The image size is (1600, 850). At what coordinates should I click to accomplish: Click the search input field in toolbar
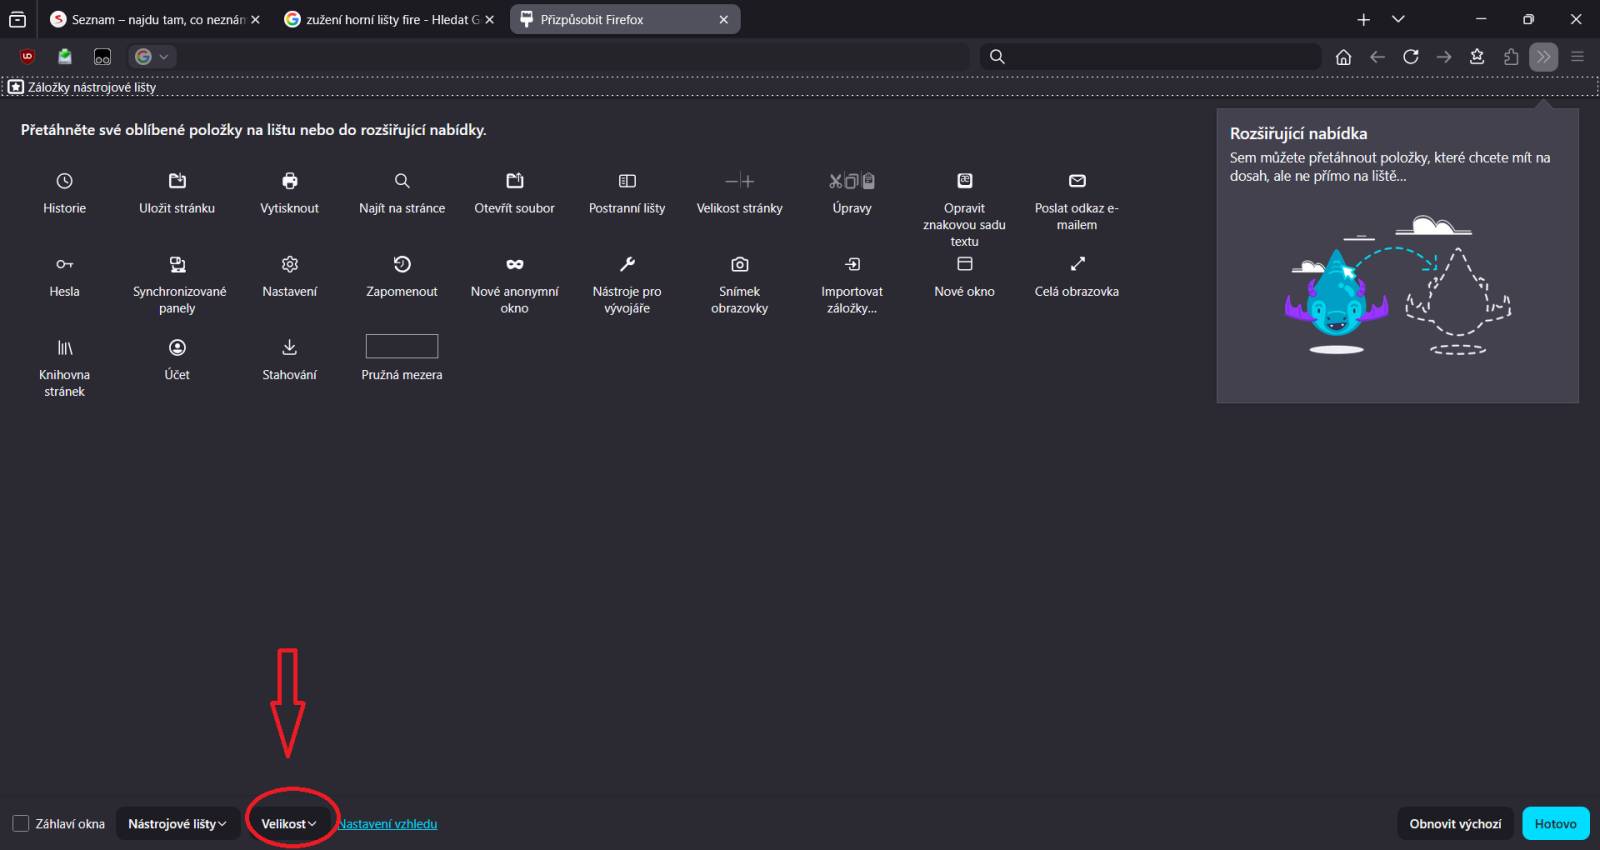click(x=1160, y=57)
